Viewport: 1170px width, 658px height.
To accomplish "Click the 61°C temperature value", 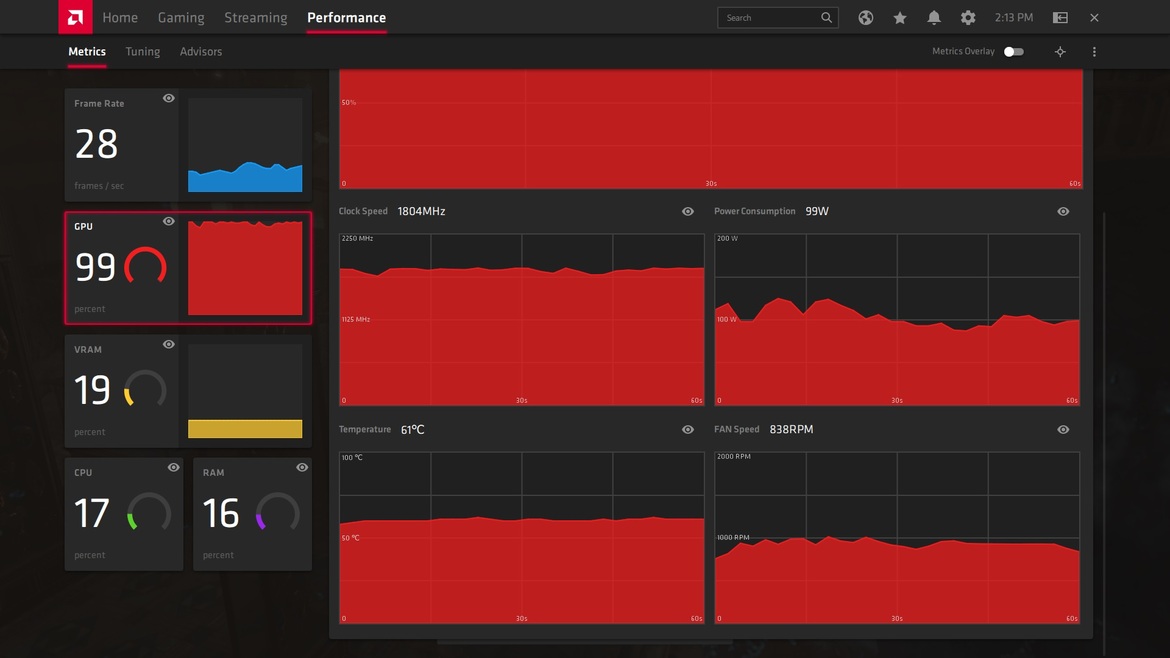I will click(413, 430).
